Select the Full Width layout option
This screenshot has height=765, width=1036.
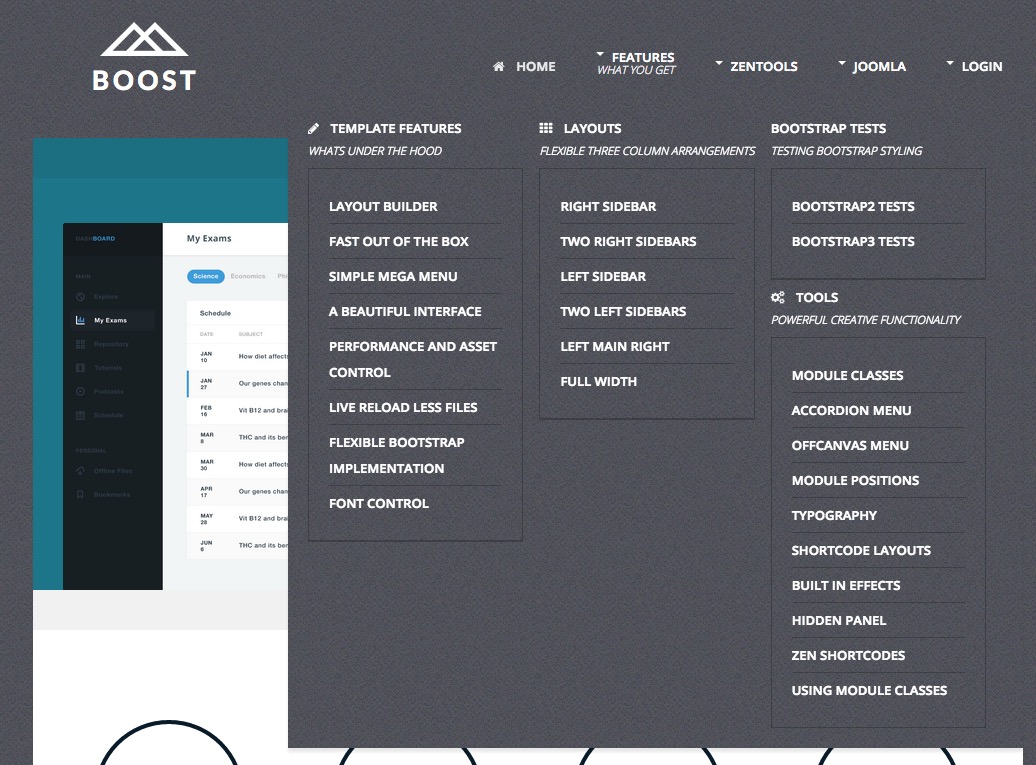598,382
